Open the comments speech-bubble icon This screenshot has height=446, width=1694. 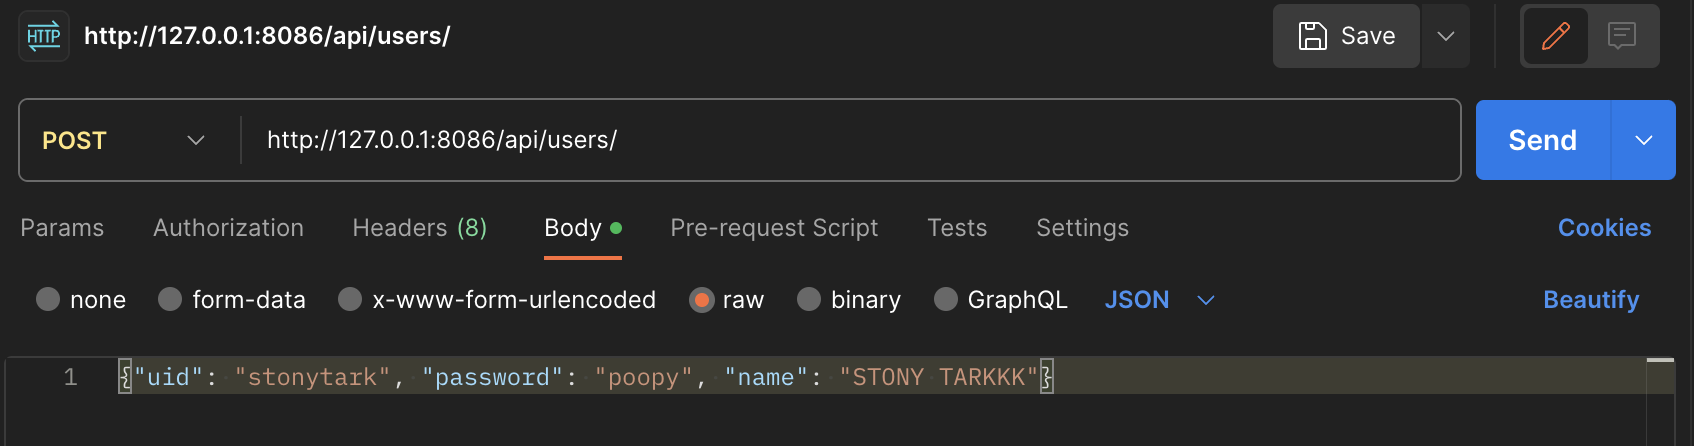pyautogui.click(x=1622, y=36)
